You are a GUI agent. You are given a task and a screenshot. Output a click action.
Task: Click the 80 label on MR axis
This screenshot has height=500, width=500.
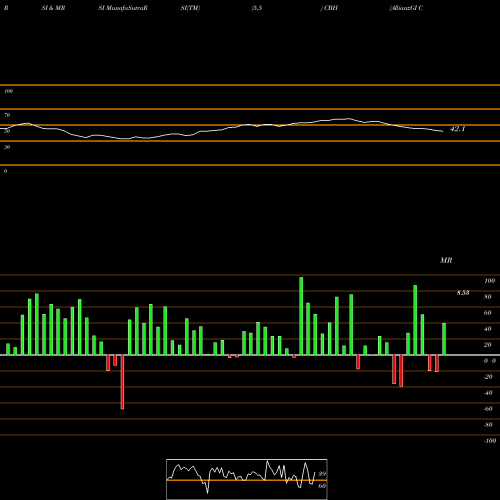point(488,297)
